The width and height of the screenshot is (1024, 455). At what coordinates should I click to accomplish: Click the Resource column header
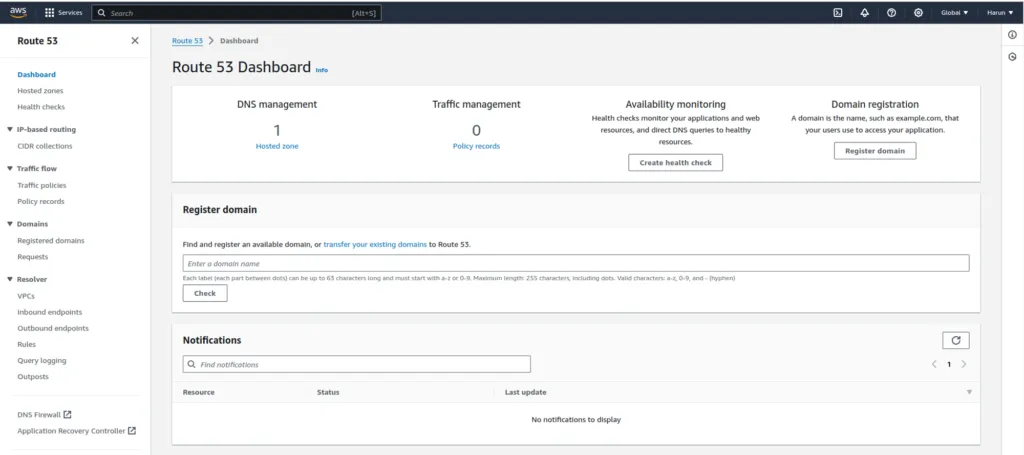199,392
